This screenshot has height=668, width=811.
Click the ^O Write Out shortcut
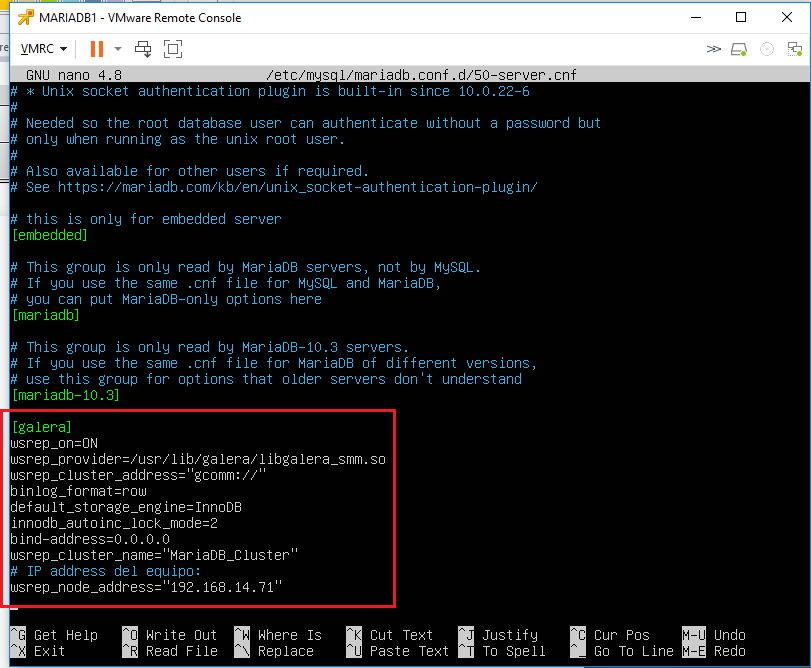[x=169, y=635]
